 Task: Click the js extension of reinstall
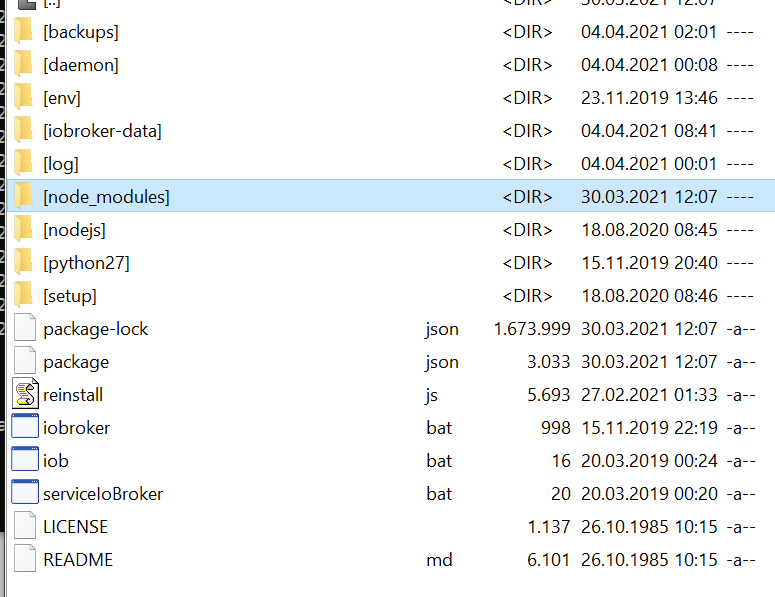431,396
